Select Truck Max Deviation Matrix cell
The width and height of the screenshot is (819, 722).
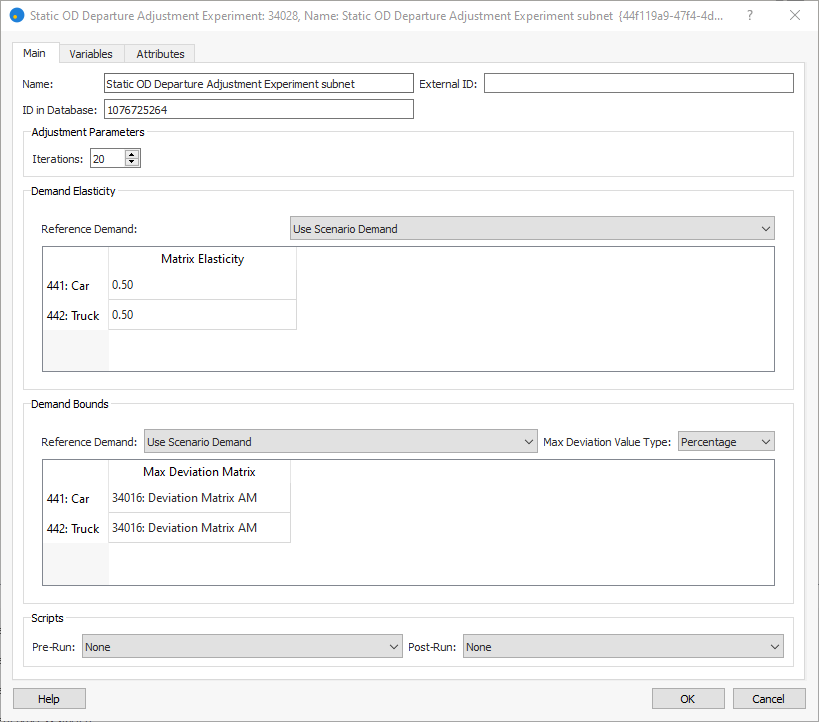(x=199, y=528)
